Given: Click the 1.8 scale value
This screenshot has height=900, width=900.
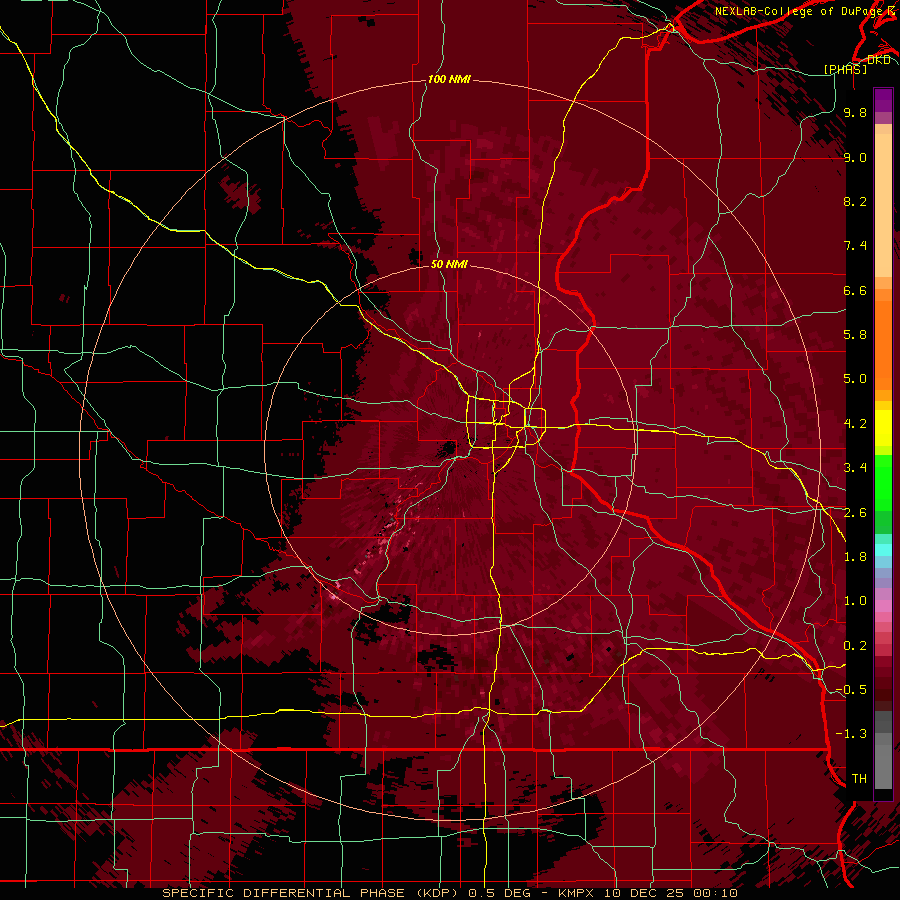Looking at the screenshot, I should [855, 557].
